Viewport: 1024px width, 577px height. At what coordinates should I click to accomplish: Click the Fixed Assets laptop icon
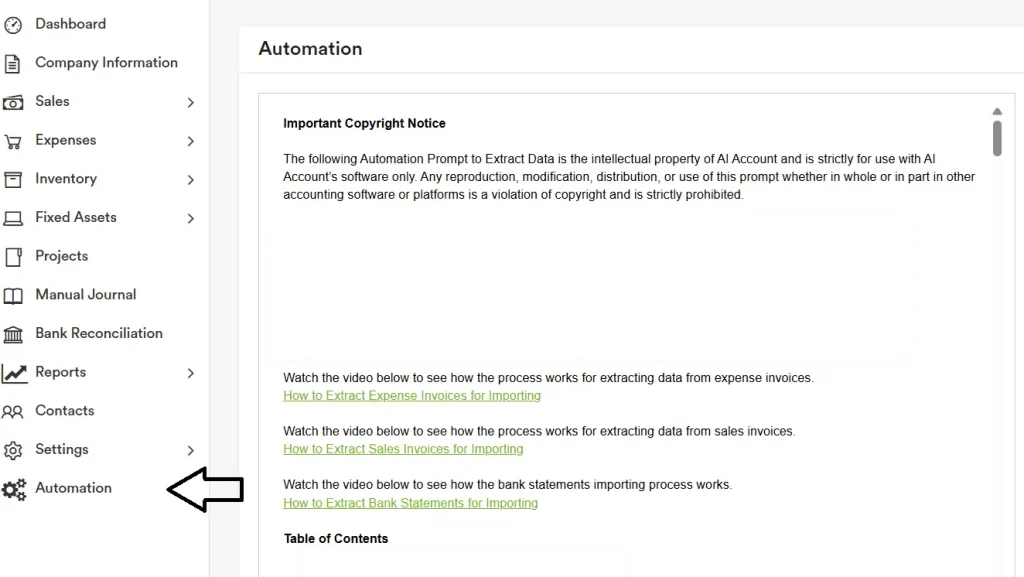coord(13,218)
